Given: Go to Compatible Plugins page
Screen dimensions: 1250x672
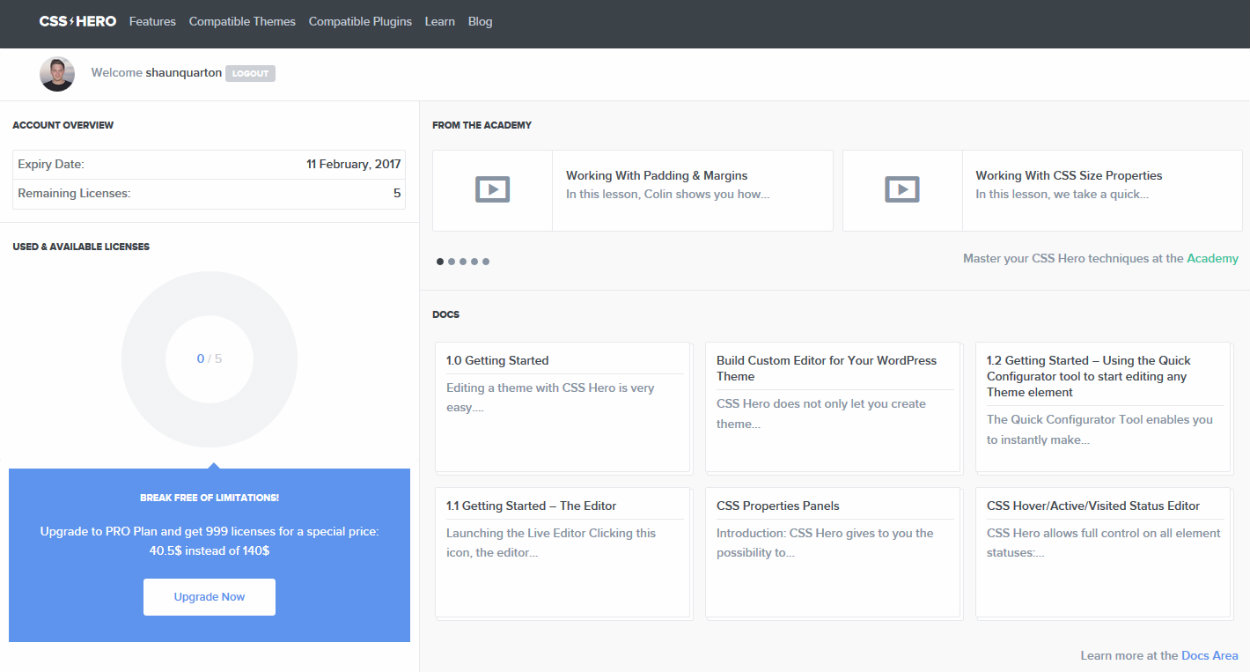Looking at the screenshot, I should coord(360,21).
